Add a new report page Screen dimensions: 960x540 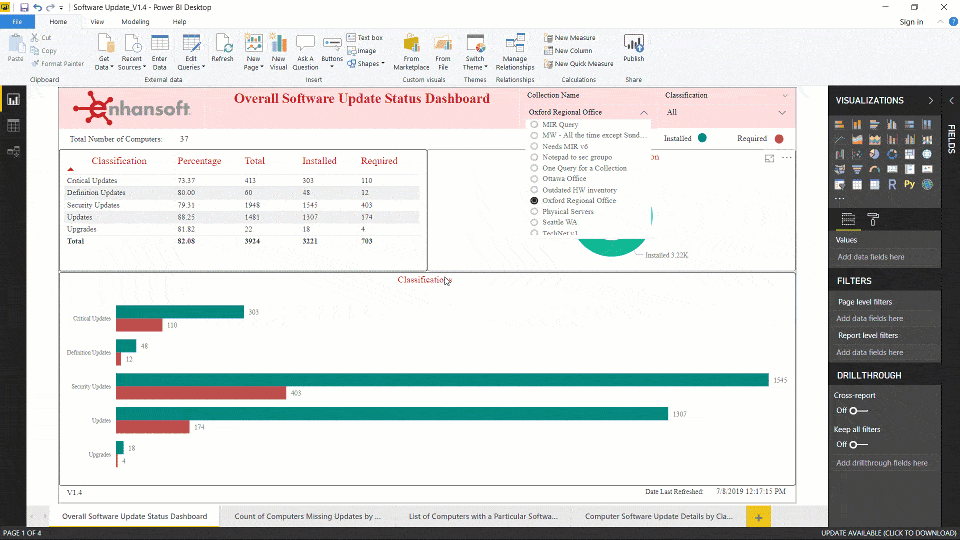tap(759, 517)
